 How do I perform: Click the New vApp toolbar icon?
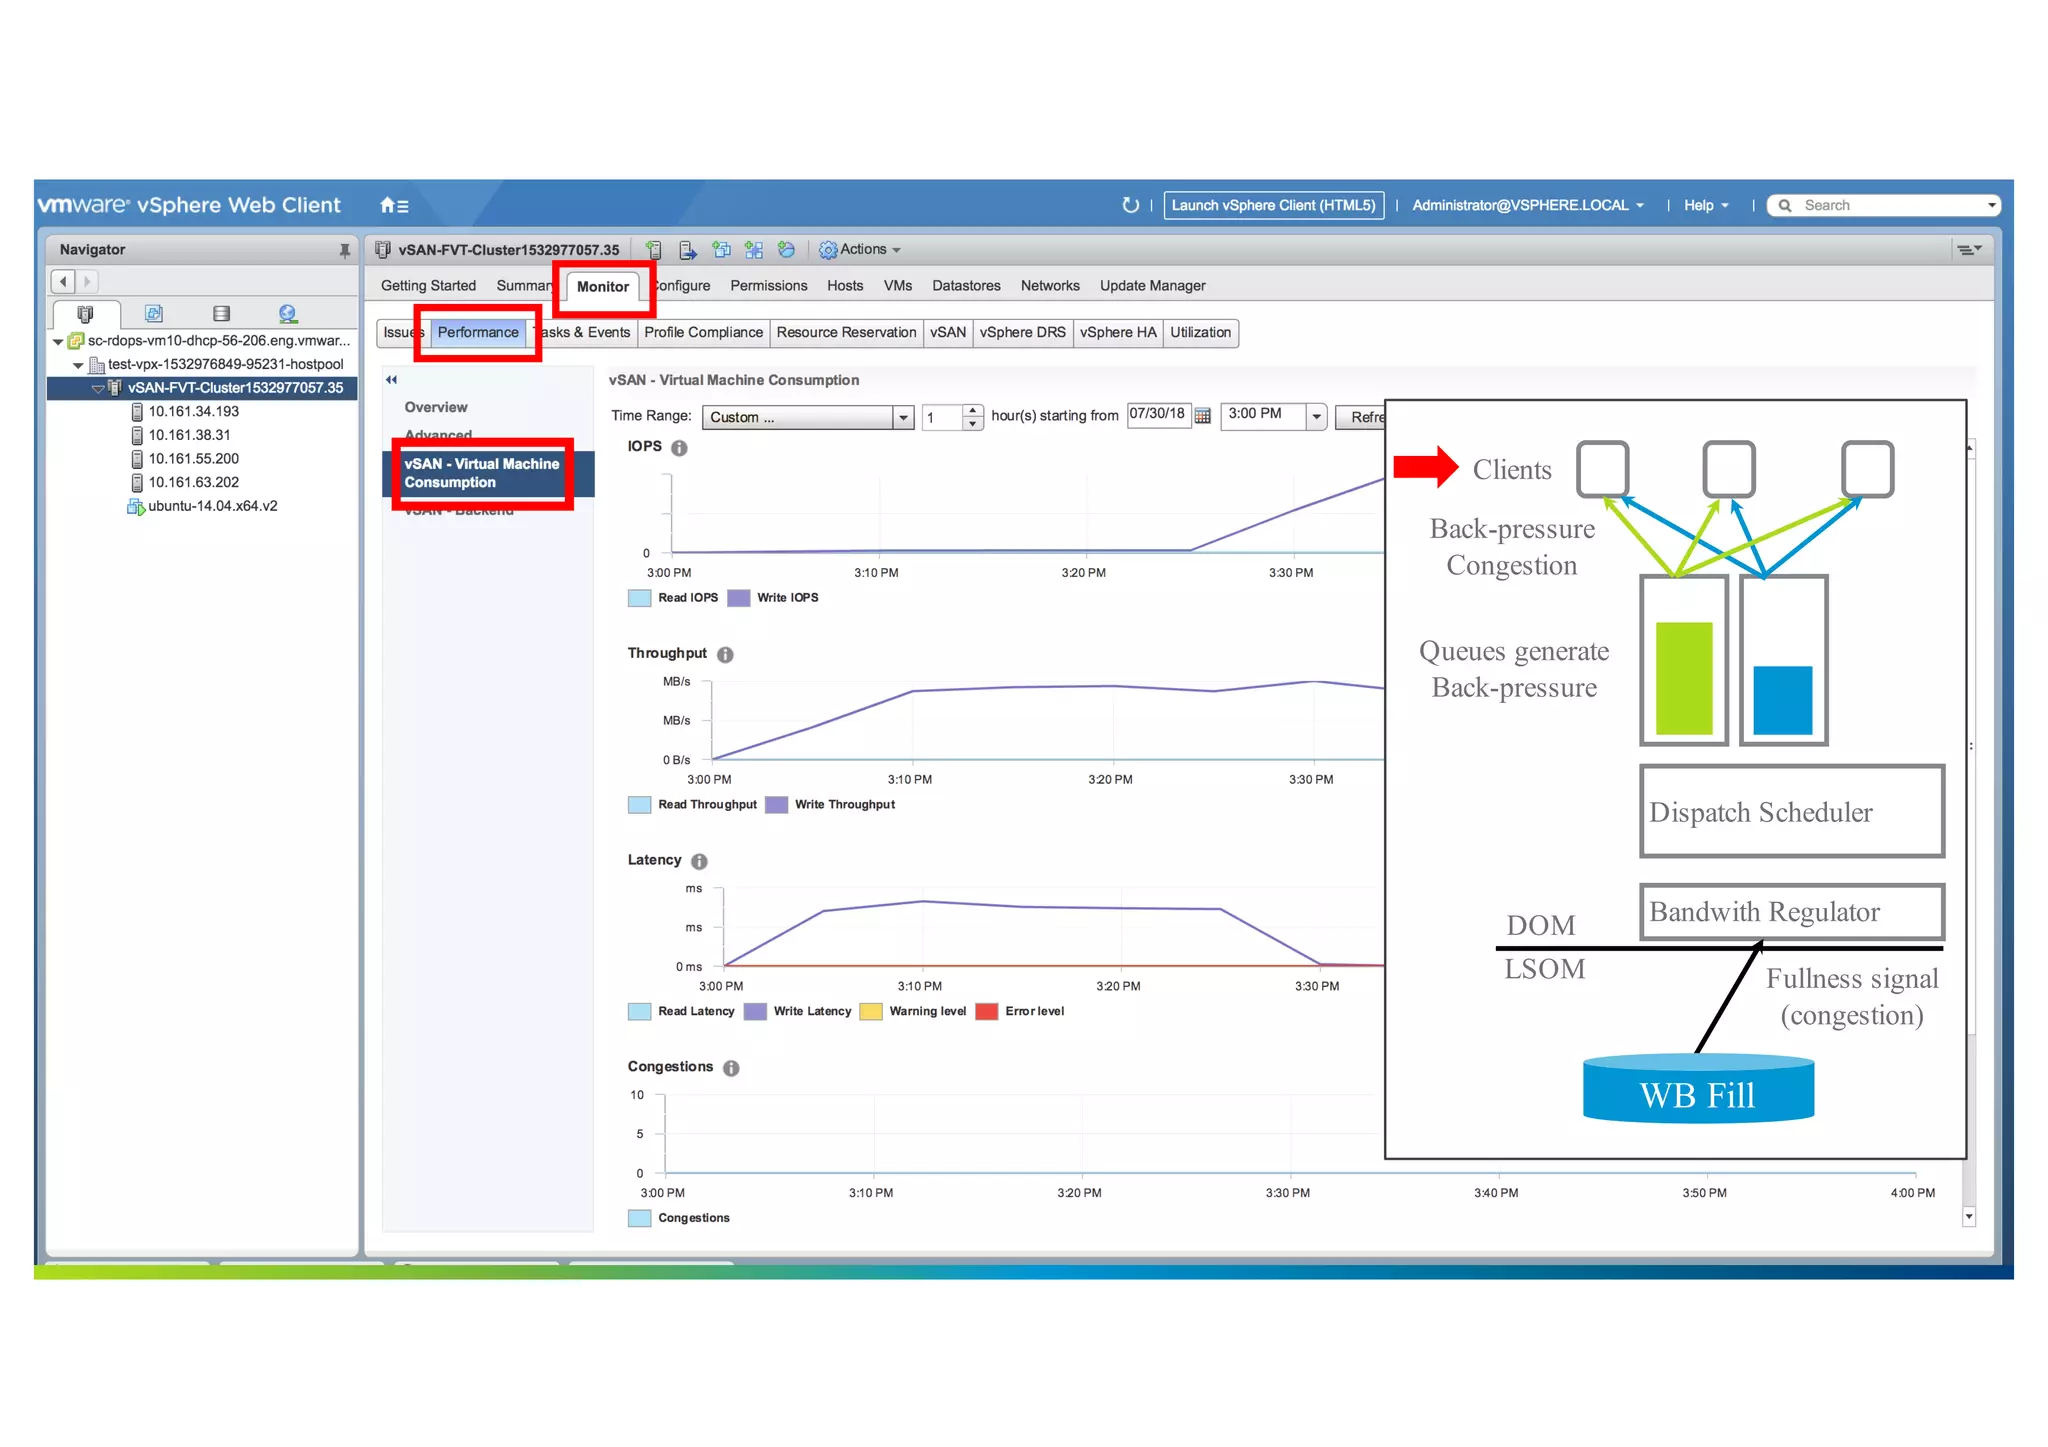pos(754,250)
